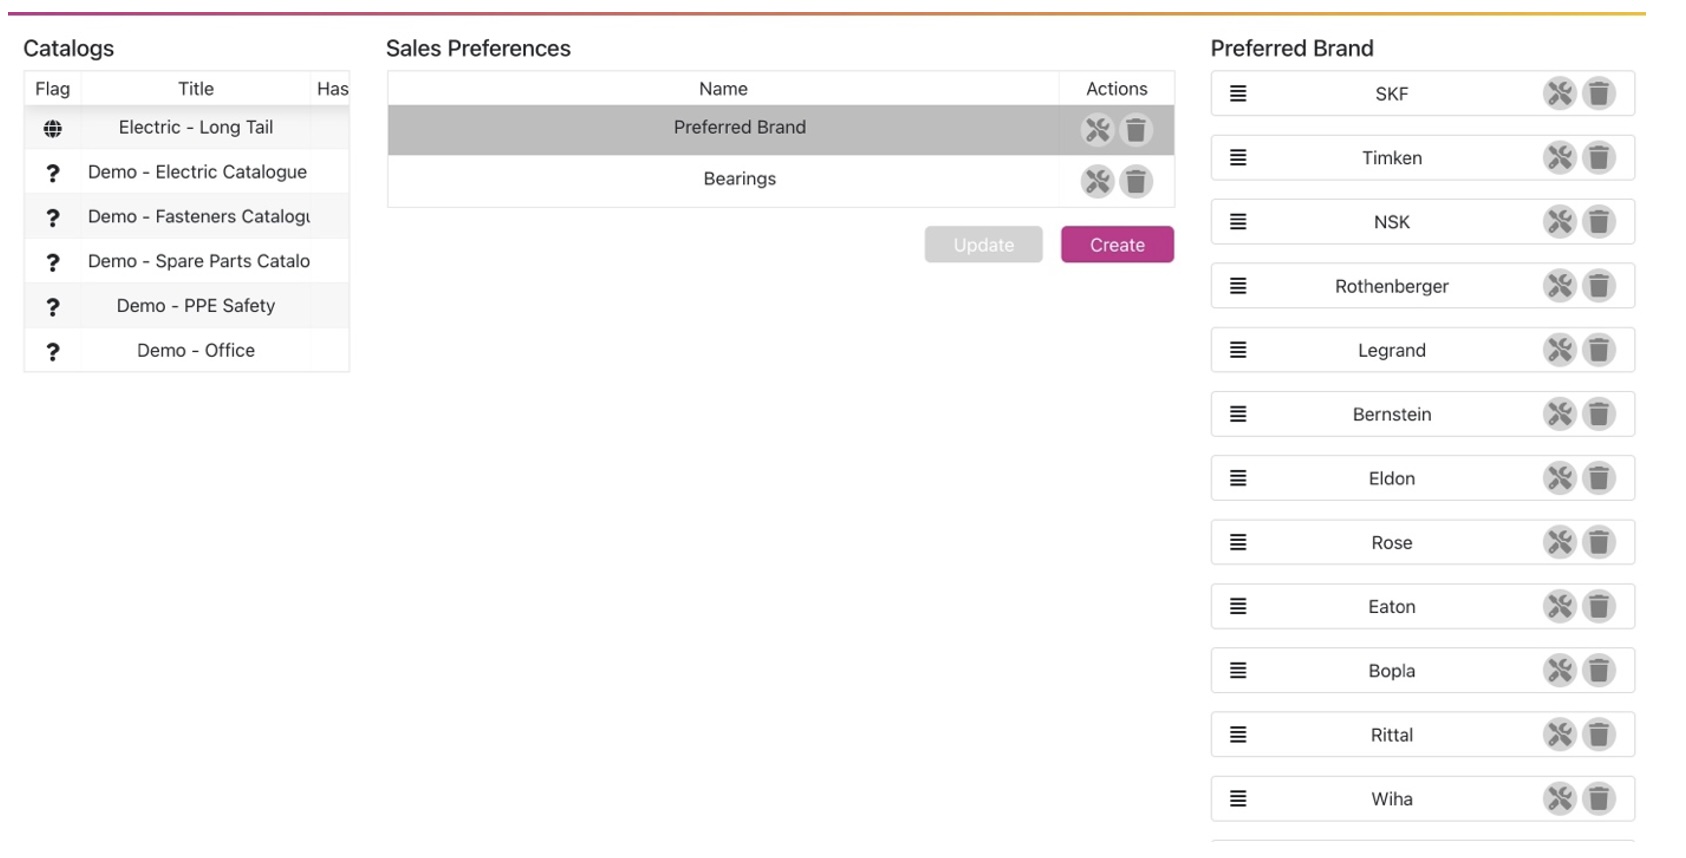This screenshot has height=858, width=1686.
Task: Edit the Legrand brand entry
Action: [x=1559, y=349]
